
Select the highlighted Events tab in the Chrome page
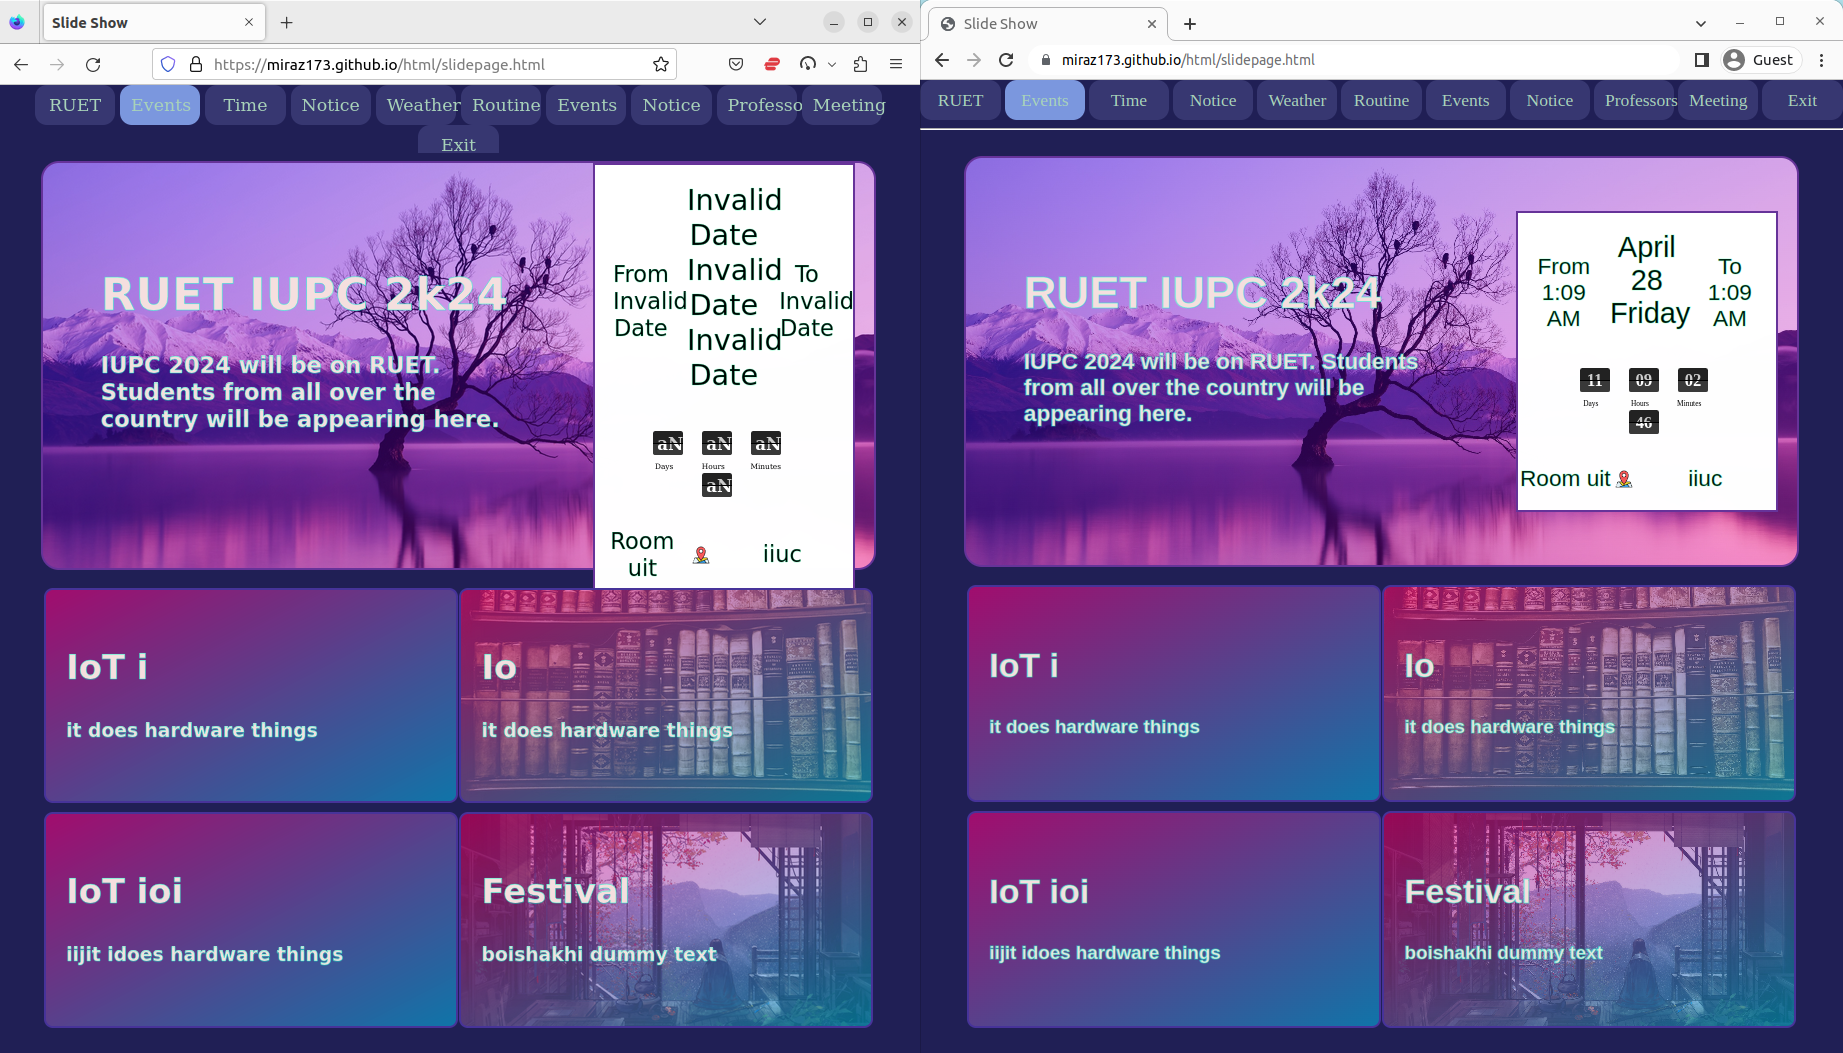point(1044,100)
